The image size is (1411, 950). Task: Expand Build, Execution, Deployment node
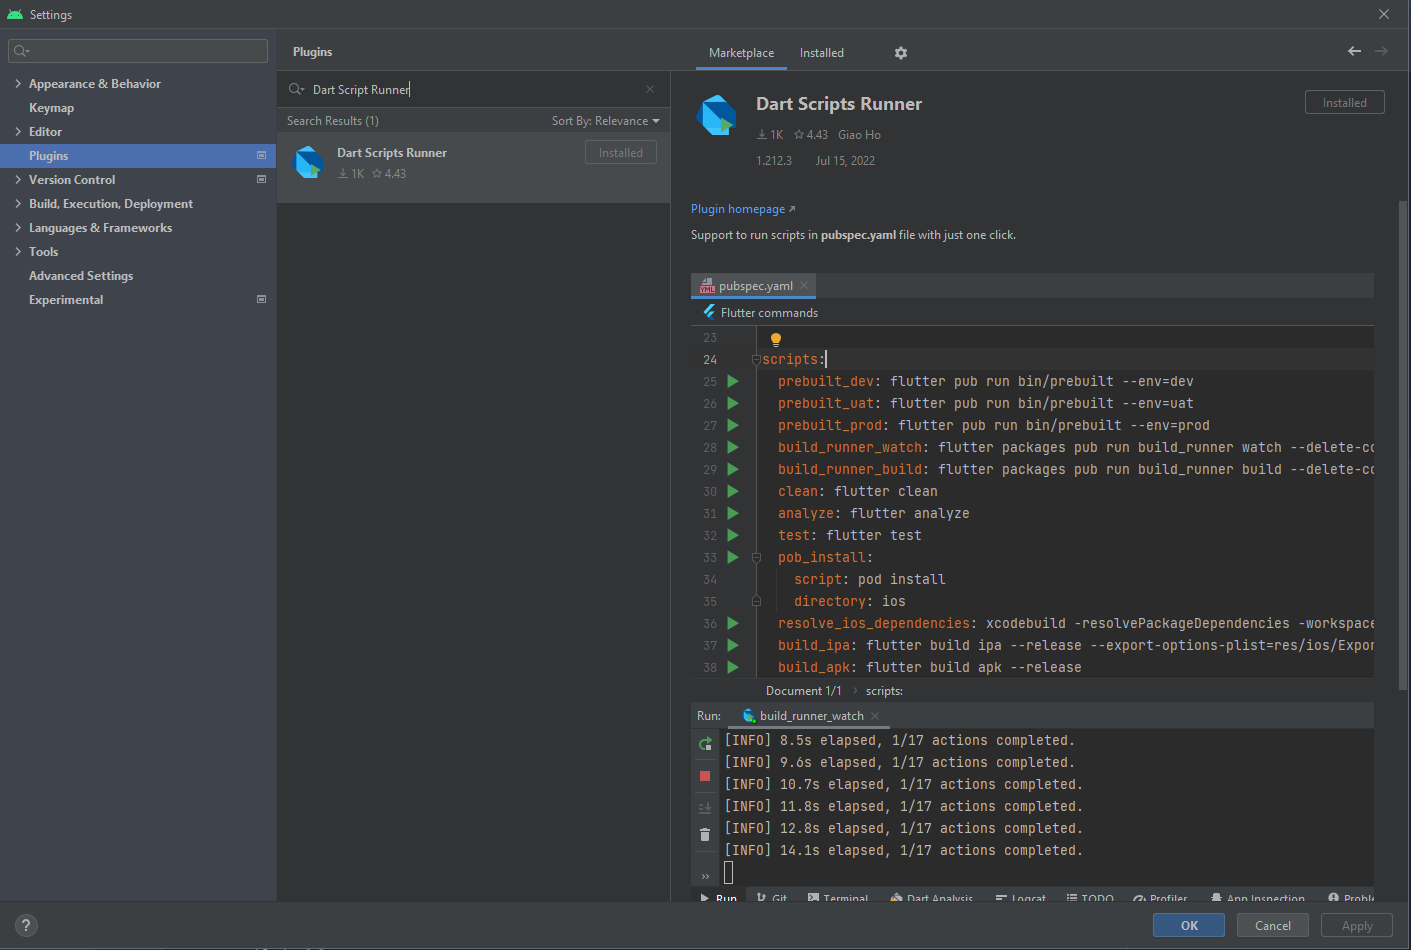pyautogui.click(x=18, y=203)
